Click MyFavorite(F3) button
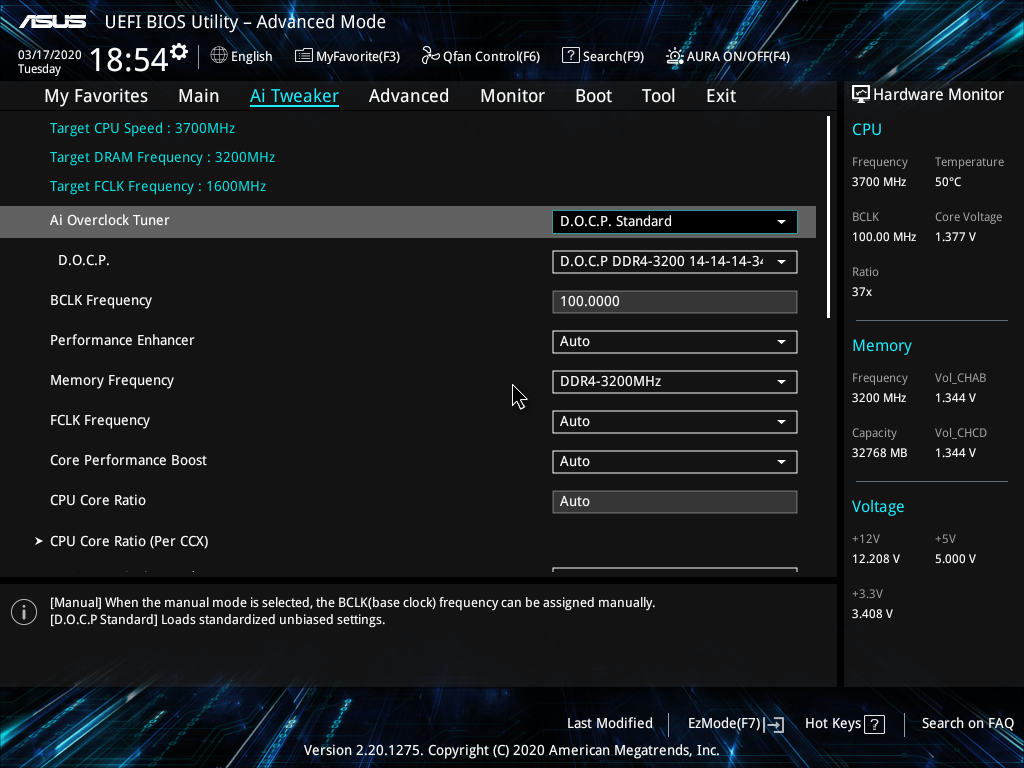Viewport: 1024px width, 768px height. 347,56
